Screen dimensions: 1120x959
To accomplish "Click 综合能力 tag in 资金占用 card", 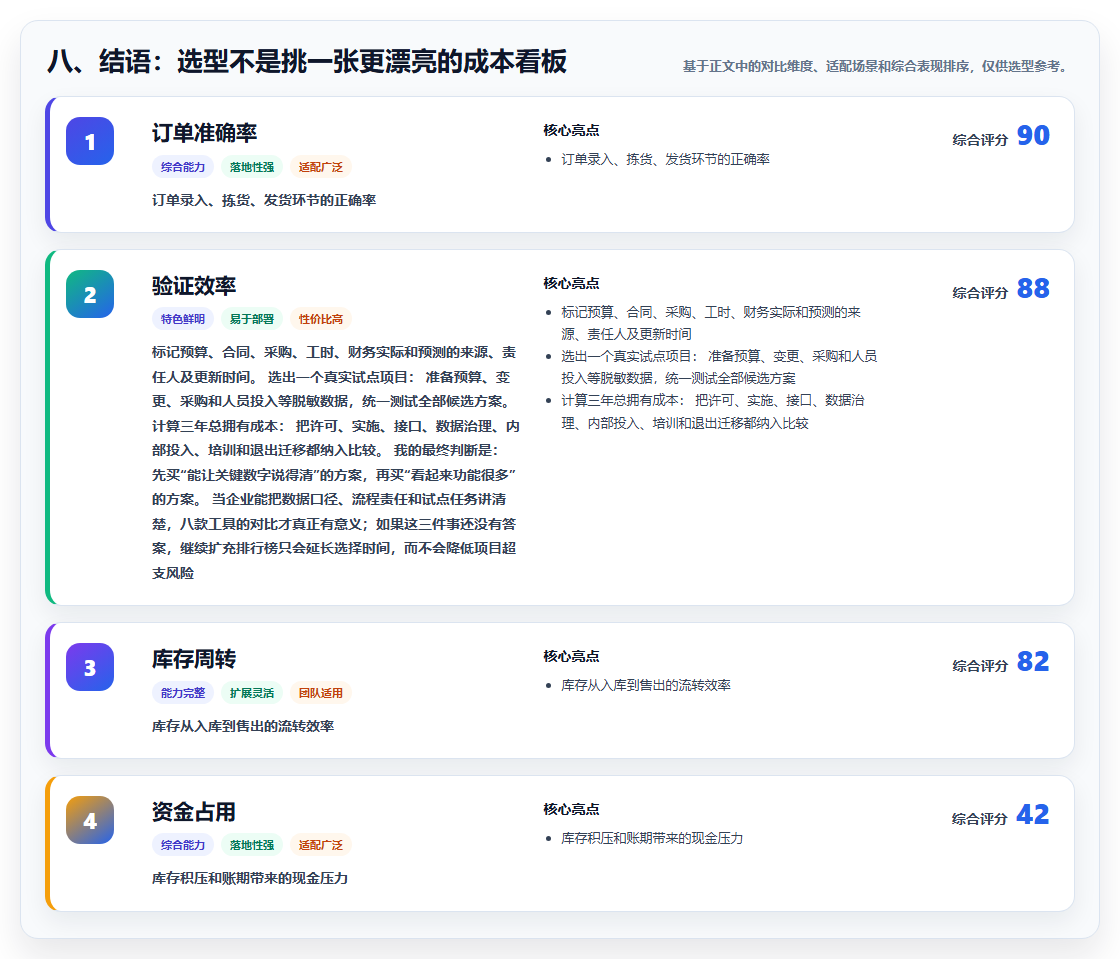I will click(183, 845).
